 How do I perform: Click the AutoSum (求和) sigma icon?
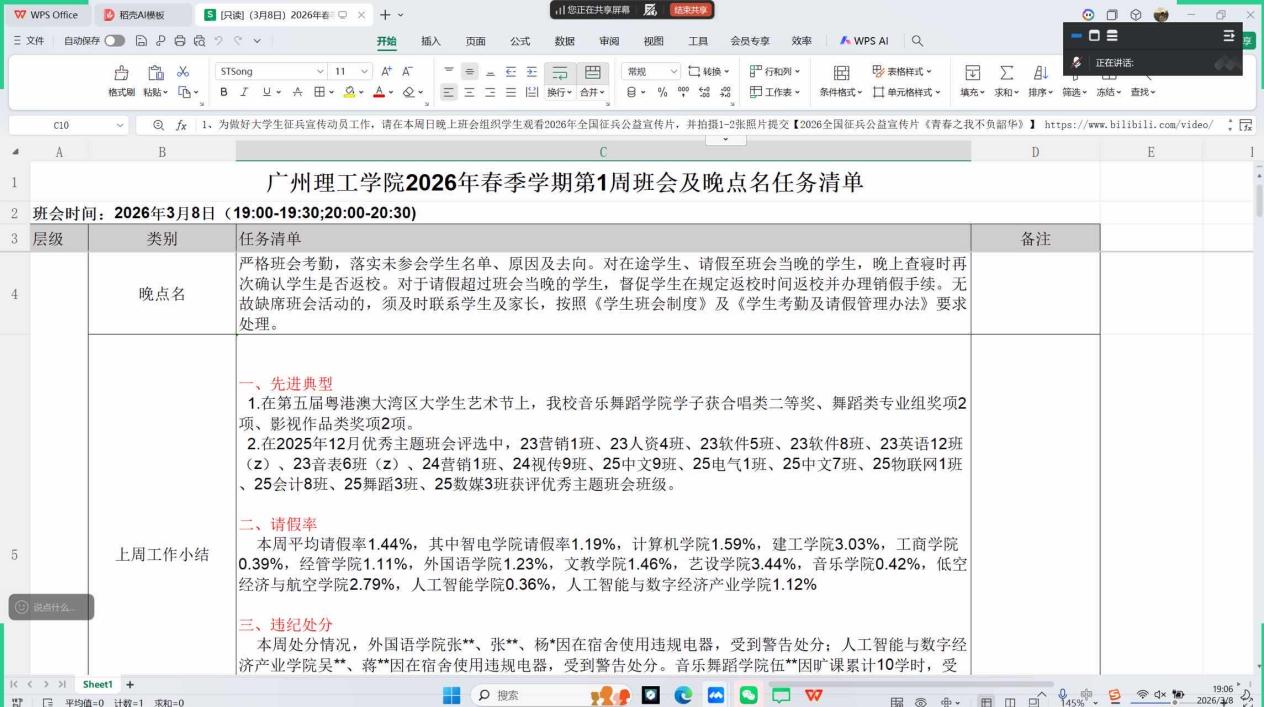(1007, 74)
